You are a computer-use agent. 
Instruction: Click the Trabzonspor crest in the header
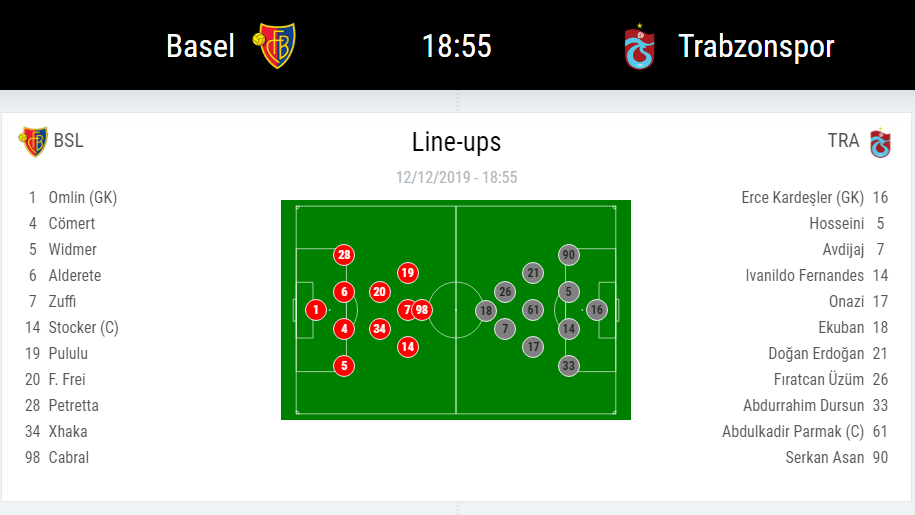click(x=640, y=47)
